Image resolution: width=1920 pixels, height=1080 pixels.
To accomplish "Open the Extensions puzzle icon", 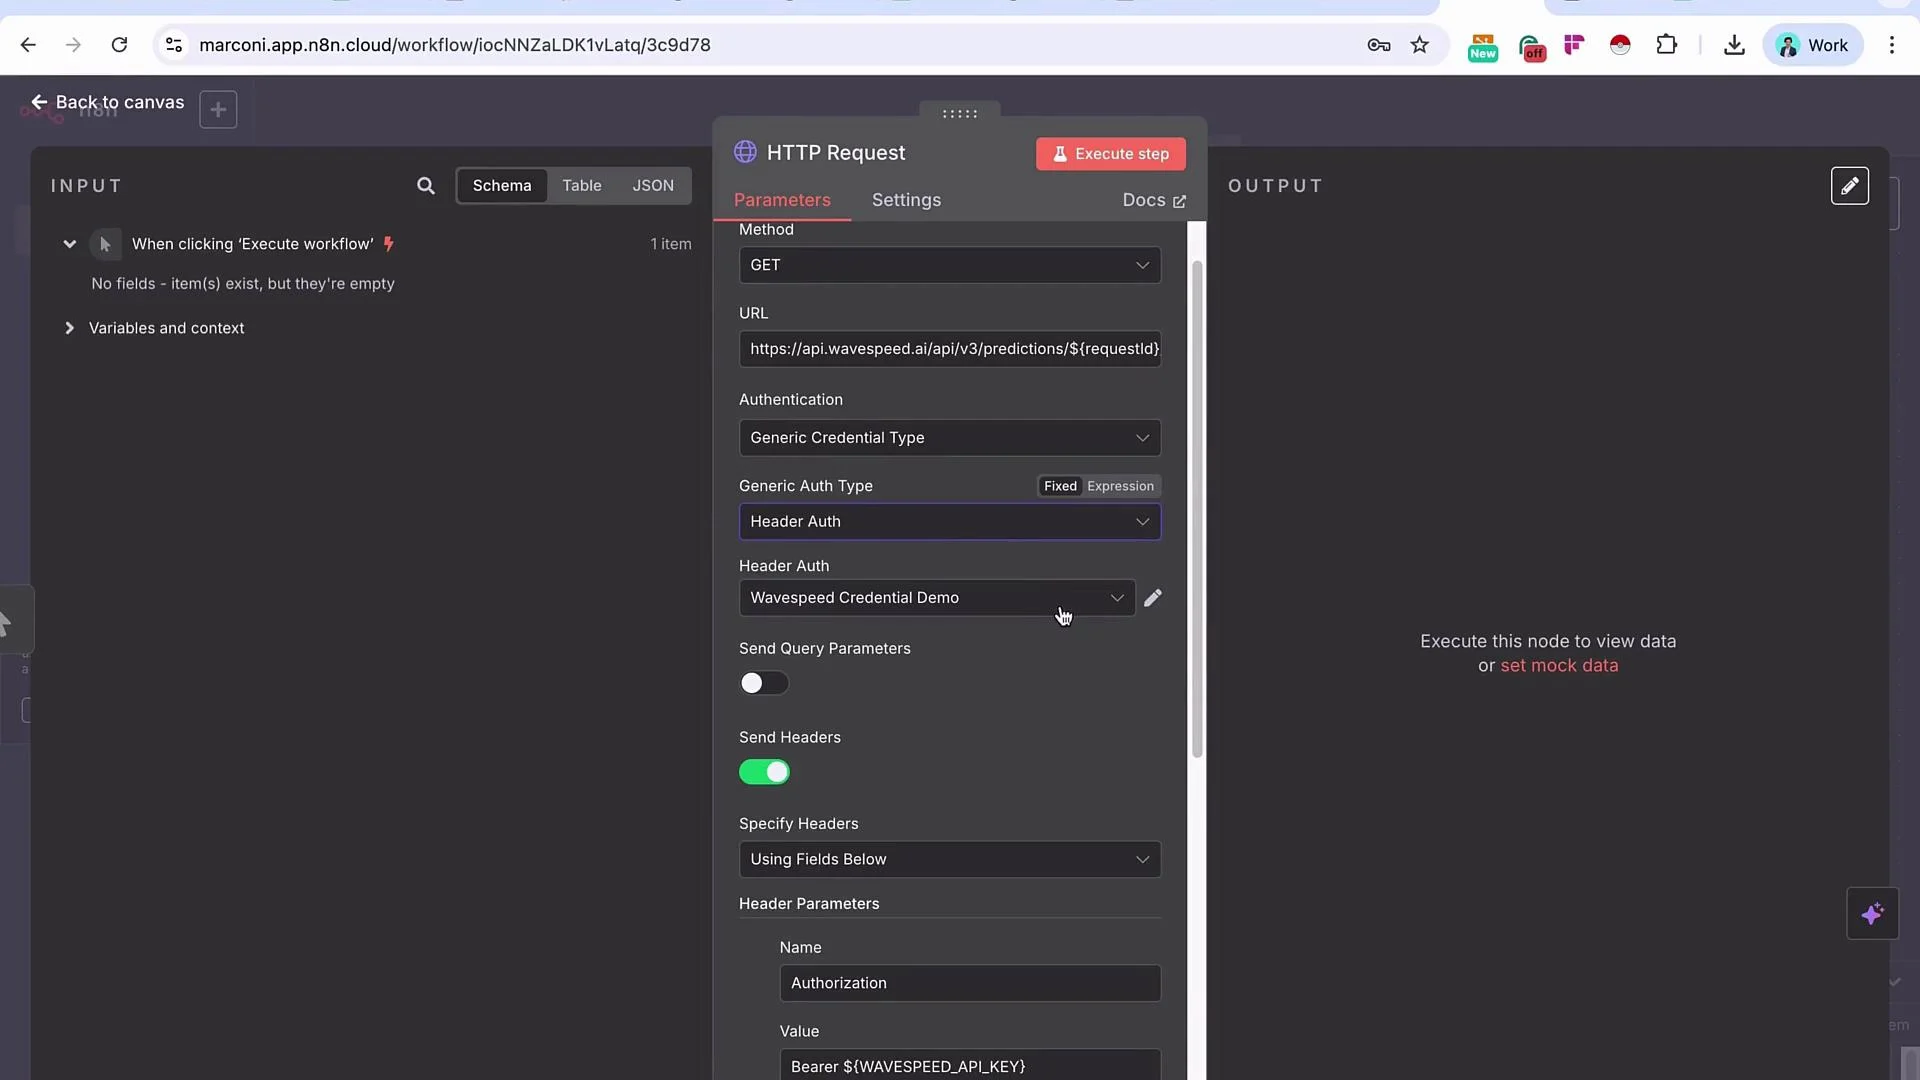I will click(1666, 45).
